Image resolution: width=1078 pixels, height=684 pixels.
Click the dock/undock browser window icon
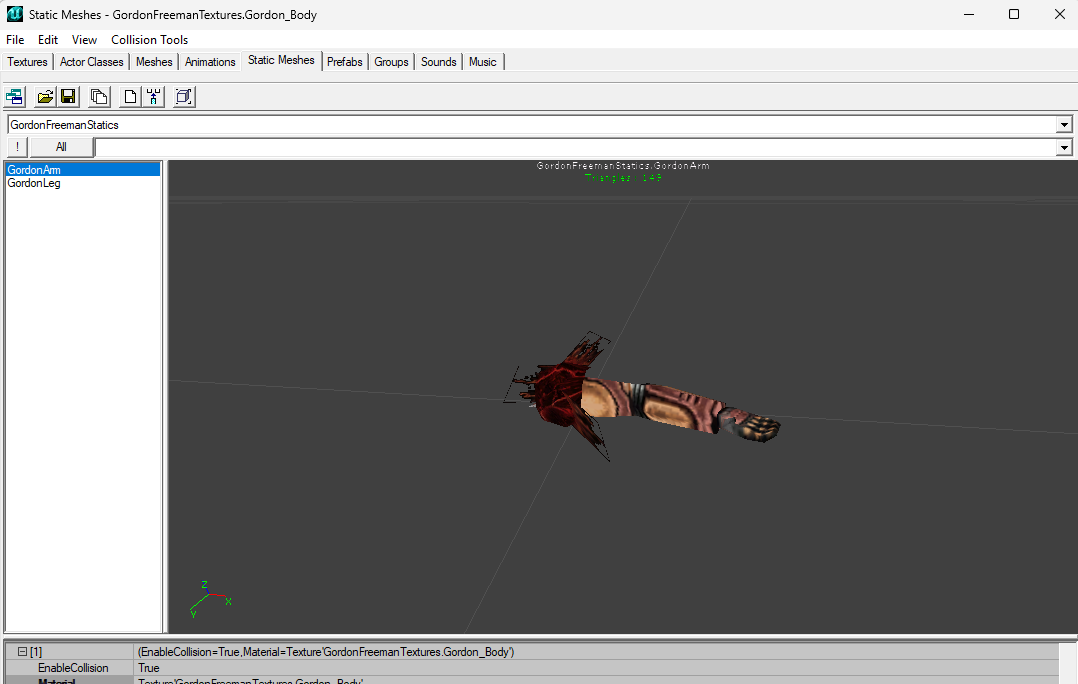pyautogui.click(x=14, y=96)
